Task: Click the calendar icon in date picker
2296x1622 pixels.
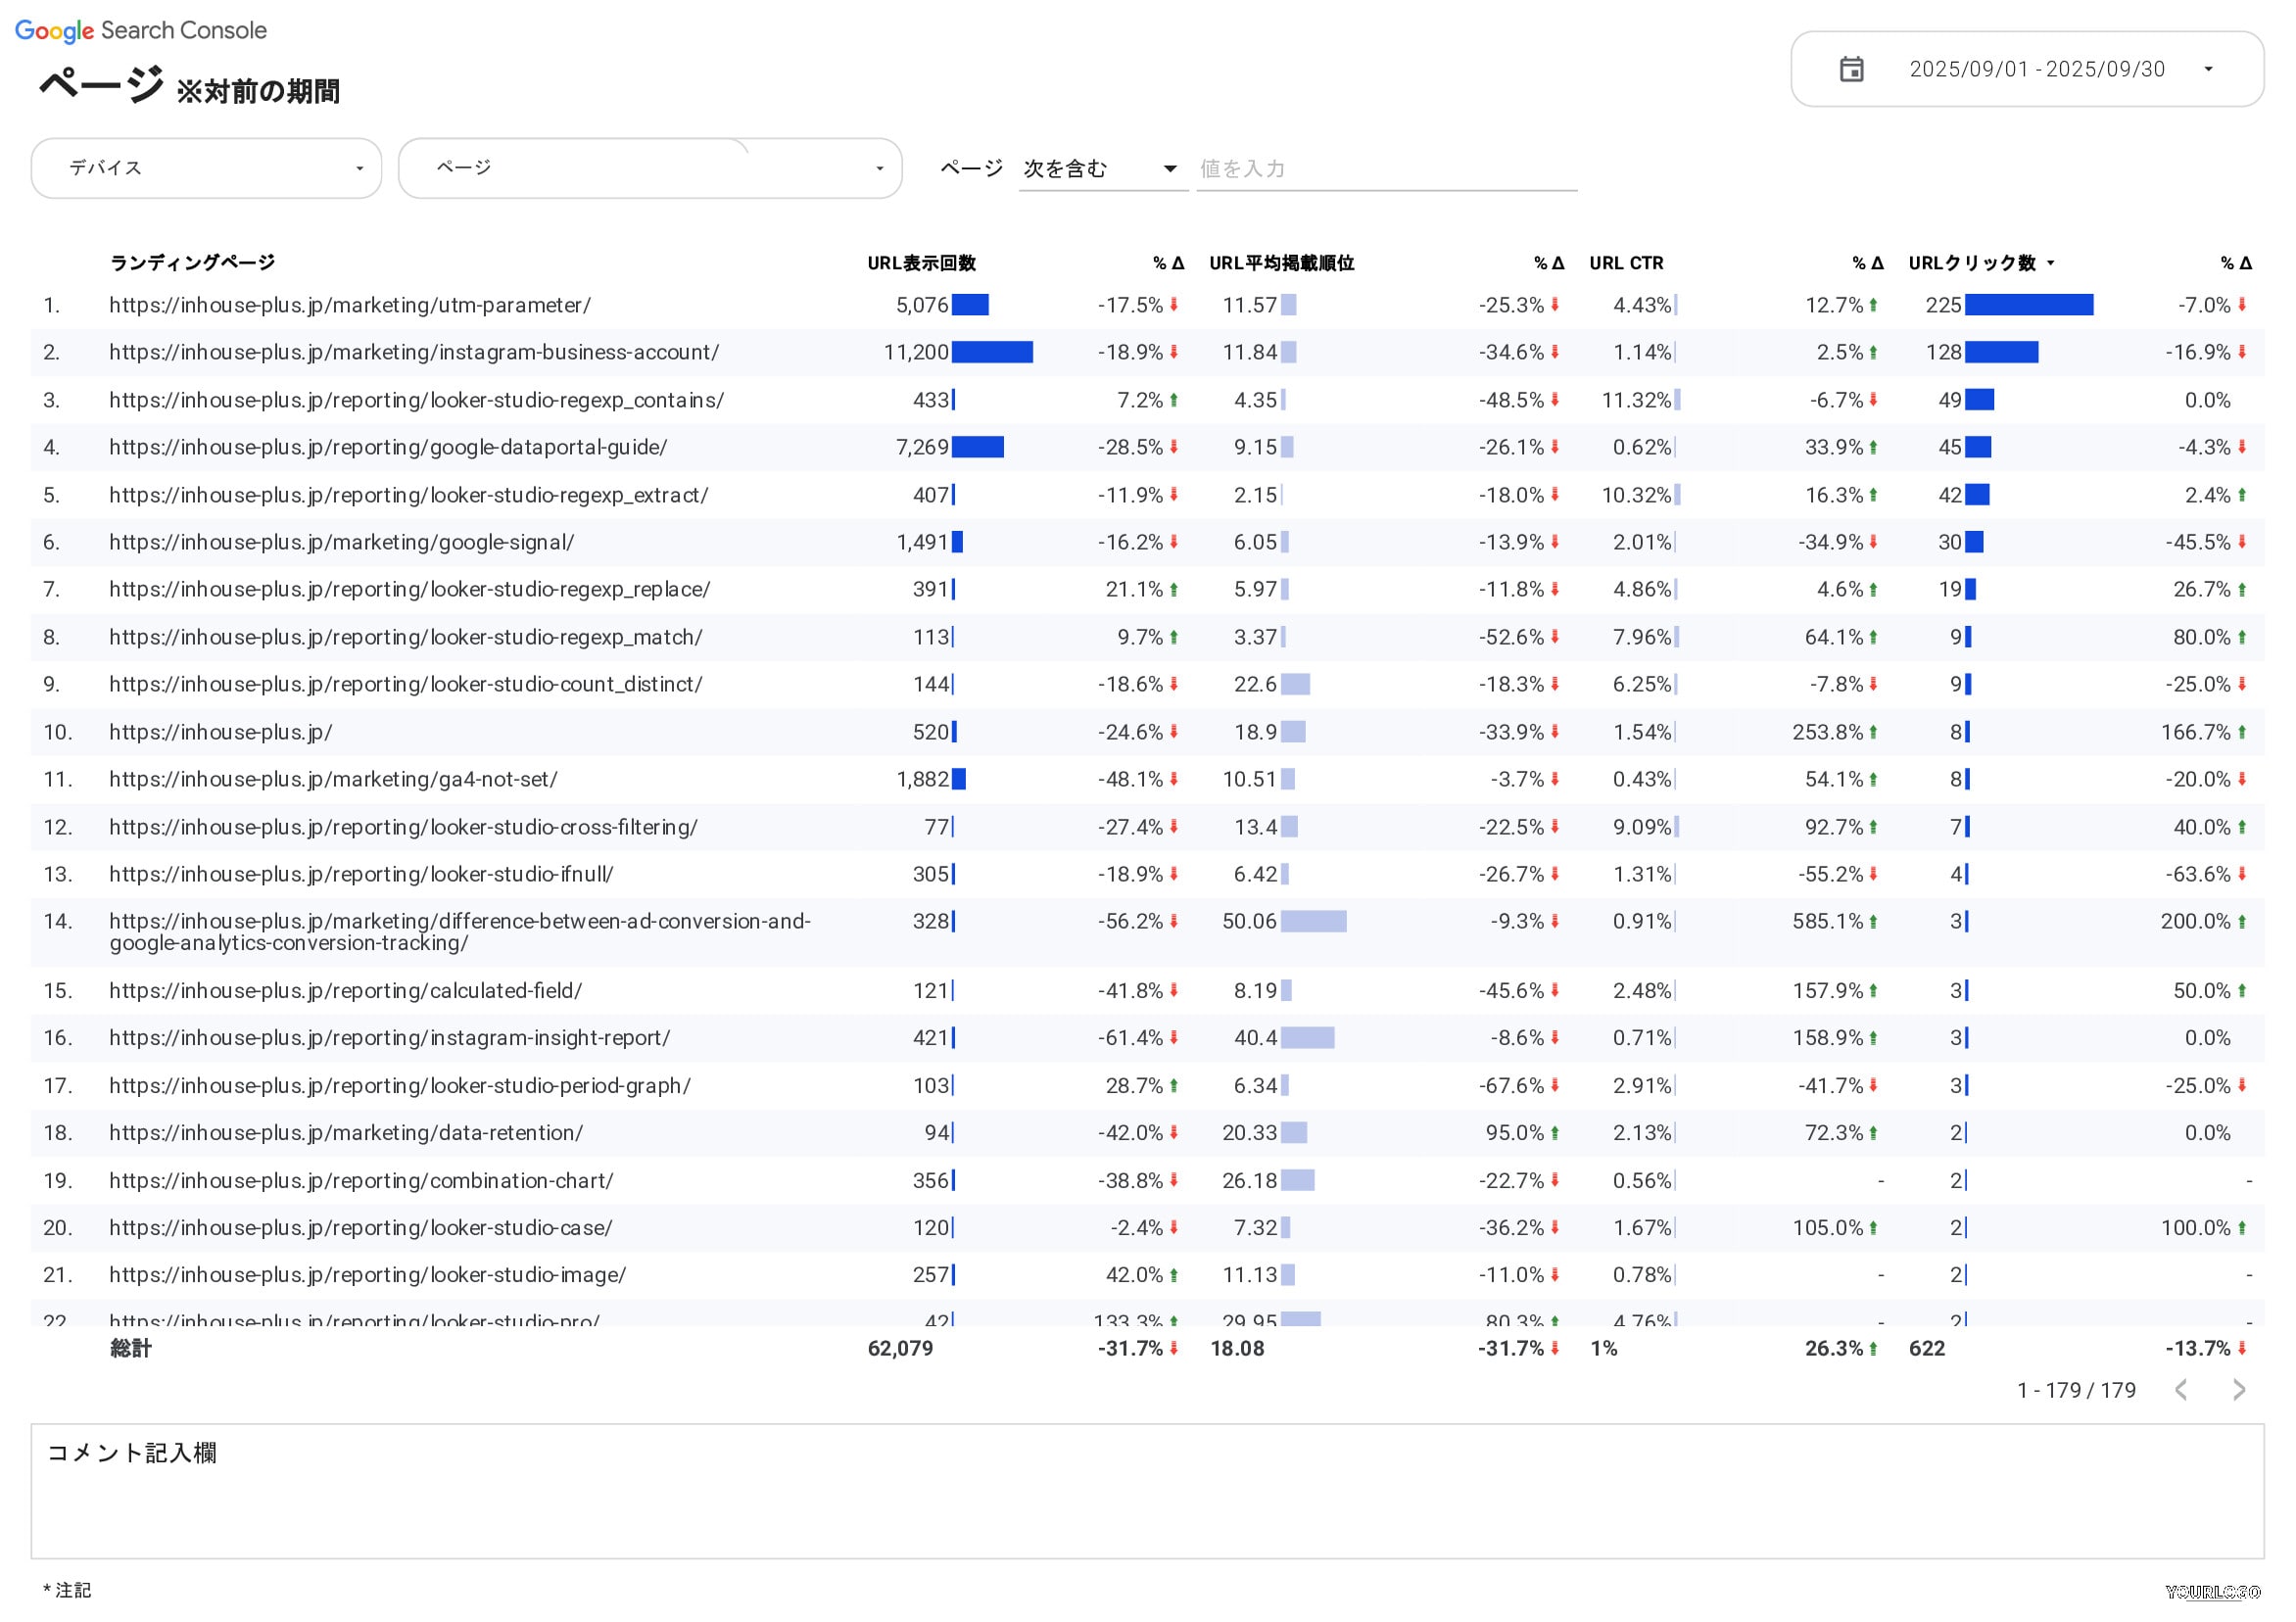Action: click(1851, 69)
